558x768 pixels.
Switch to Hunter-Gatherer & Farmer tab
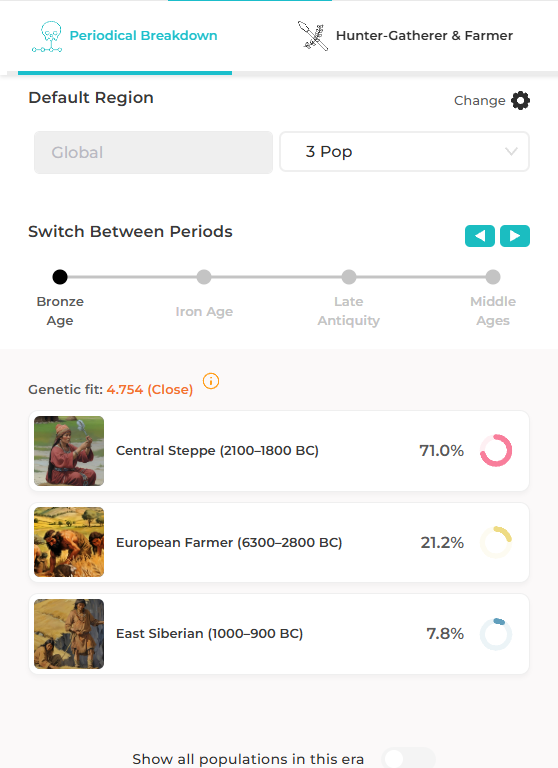[405, 36]
